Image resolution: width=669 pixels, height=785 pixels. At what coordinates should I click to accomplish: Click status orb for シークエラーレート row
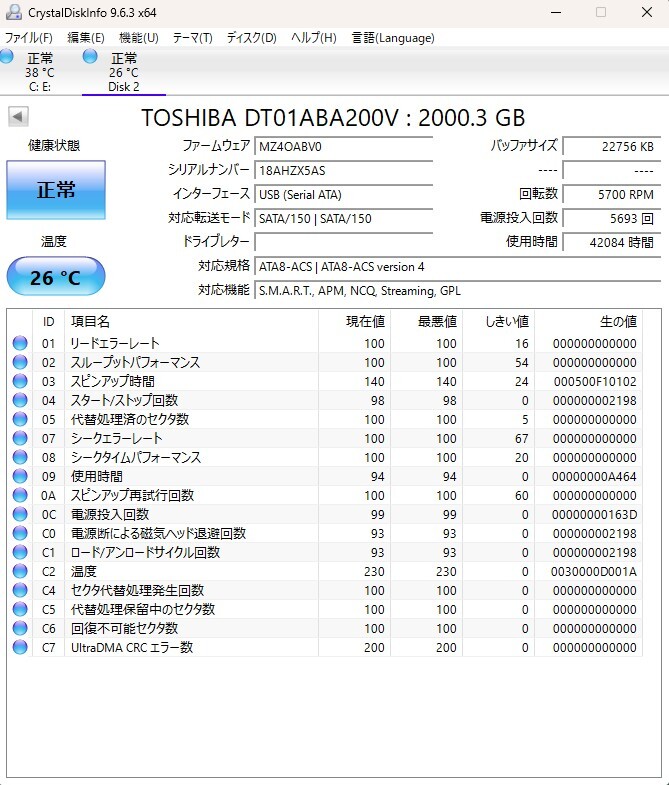[20, 438]
